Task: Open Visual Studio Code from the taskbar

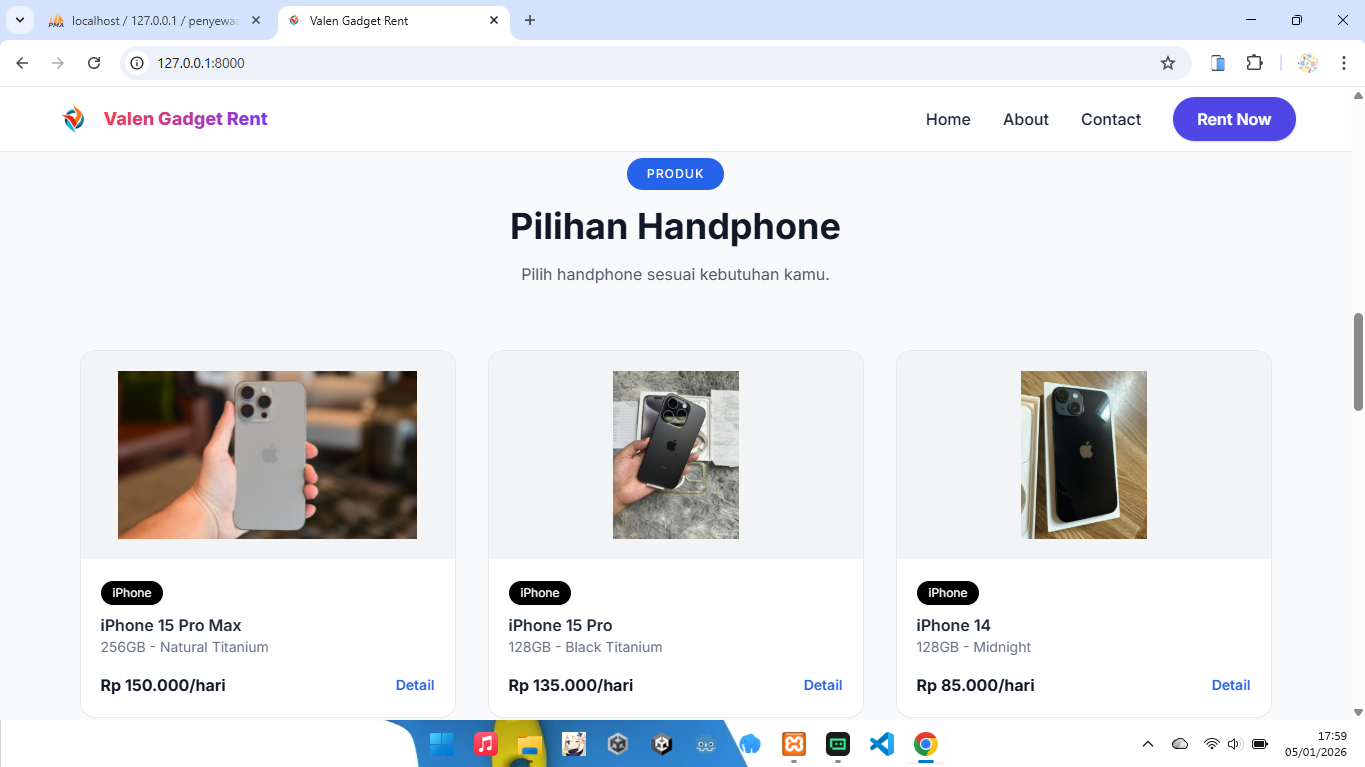Action: (881, 744)
